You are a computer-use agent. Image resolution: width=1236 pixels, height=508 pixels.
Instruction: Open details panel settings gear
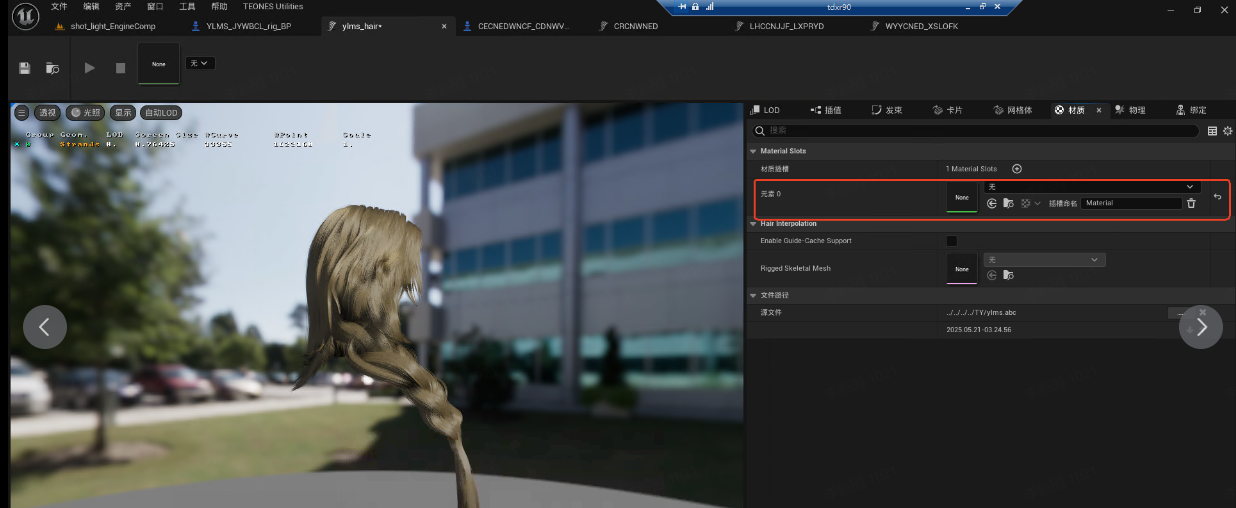click(x=1227, y=131)
